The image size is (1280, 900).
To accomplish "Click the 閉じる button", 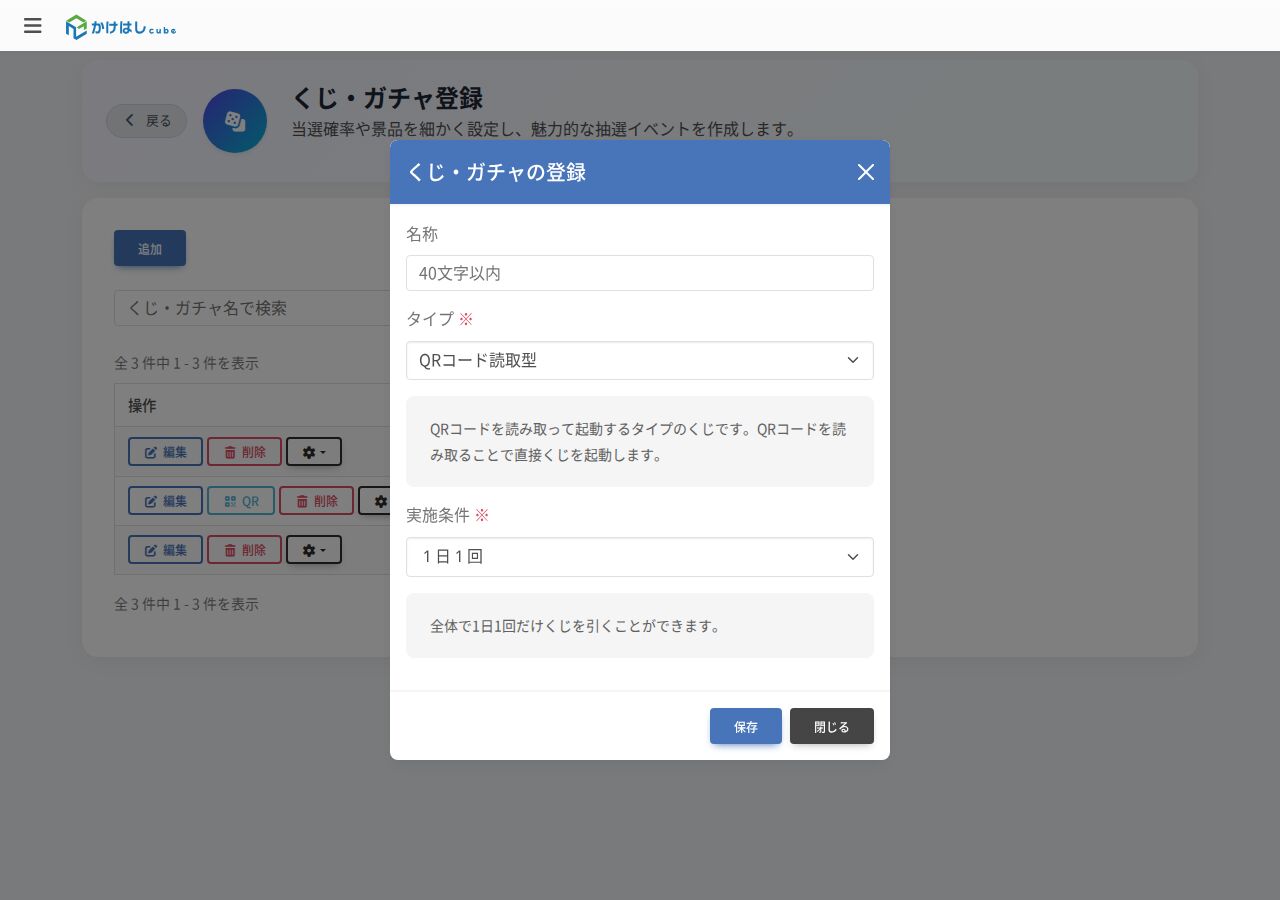I will pyautogui.click(x=832, y=726).
